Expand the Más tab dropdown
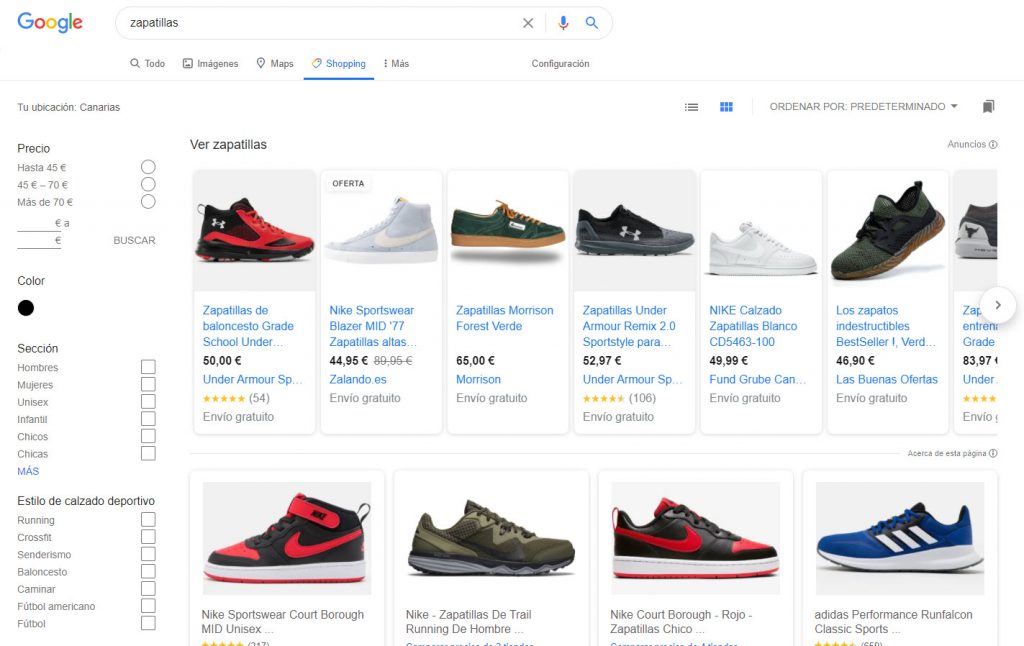The height and width of the screenshot is (646, 1024). (398, 63)
